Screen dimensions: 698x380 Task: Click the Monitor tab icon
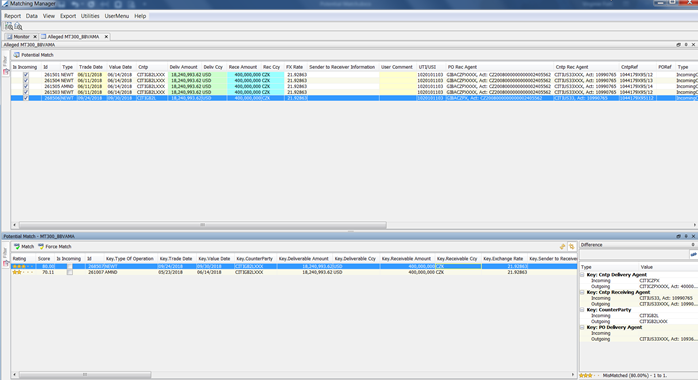point(9,36)
